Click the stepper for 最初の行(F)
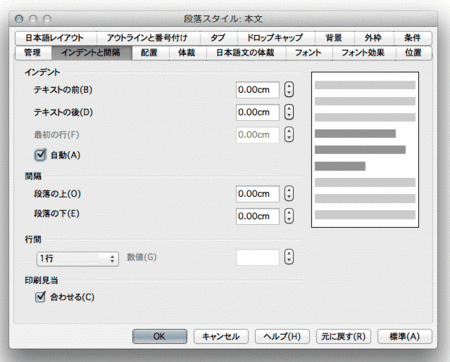Viewport: 450px width, 362px height. 289,135
